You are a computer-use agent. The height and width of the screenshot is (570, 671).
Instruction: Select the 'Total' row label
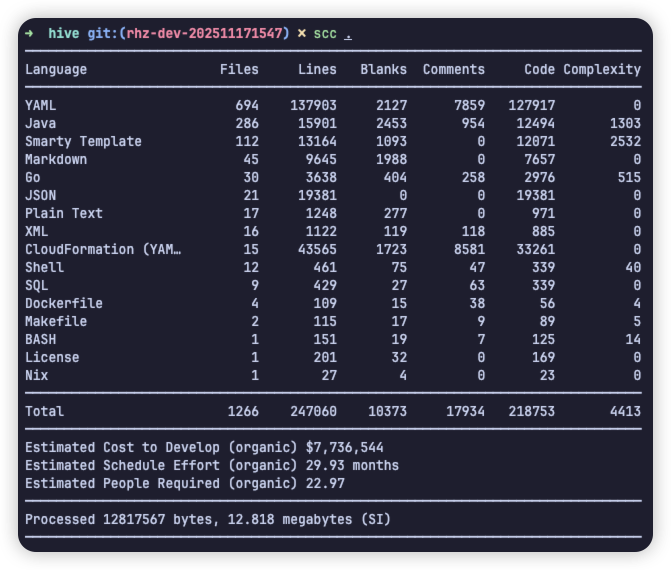(x=45, y=411)
